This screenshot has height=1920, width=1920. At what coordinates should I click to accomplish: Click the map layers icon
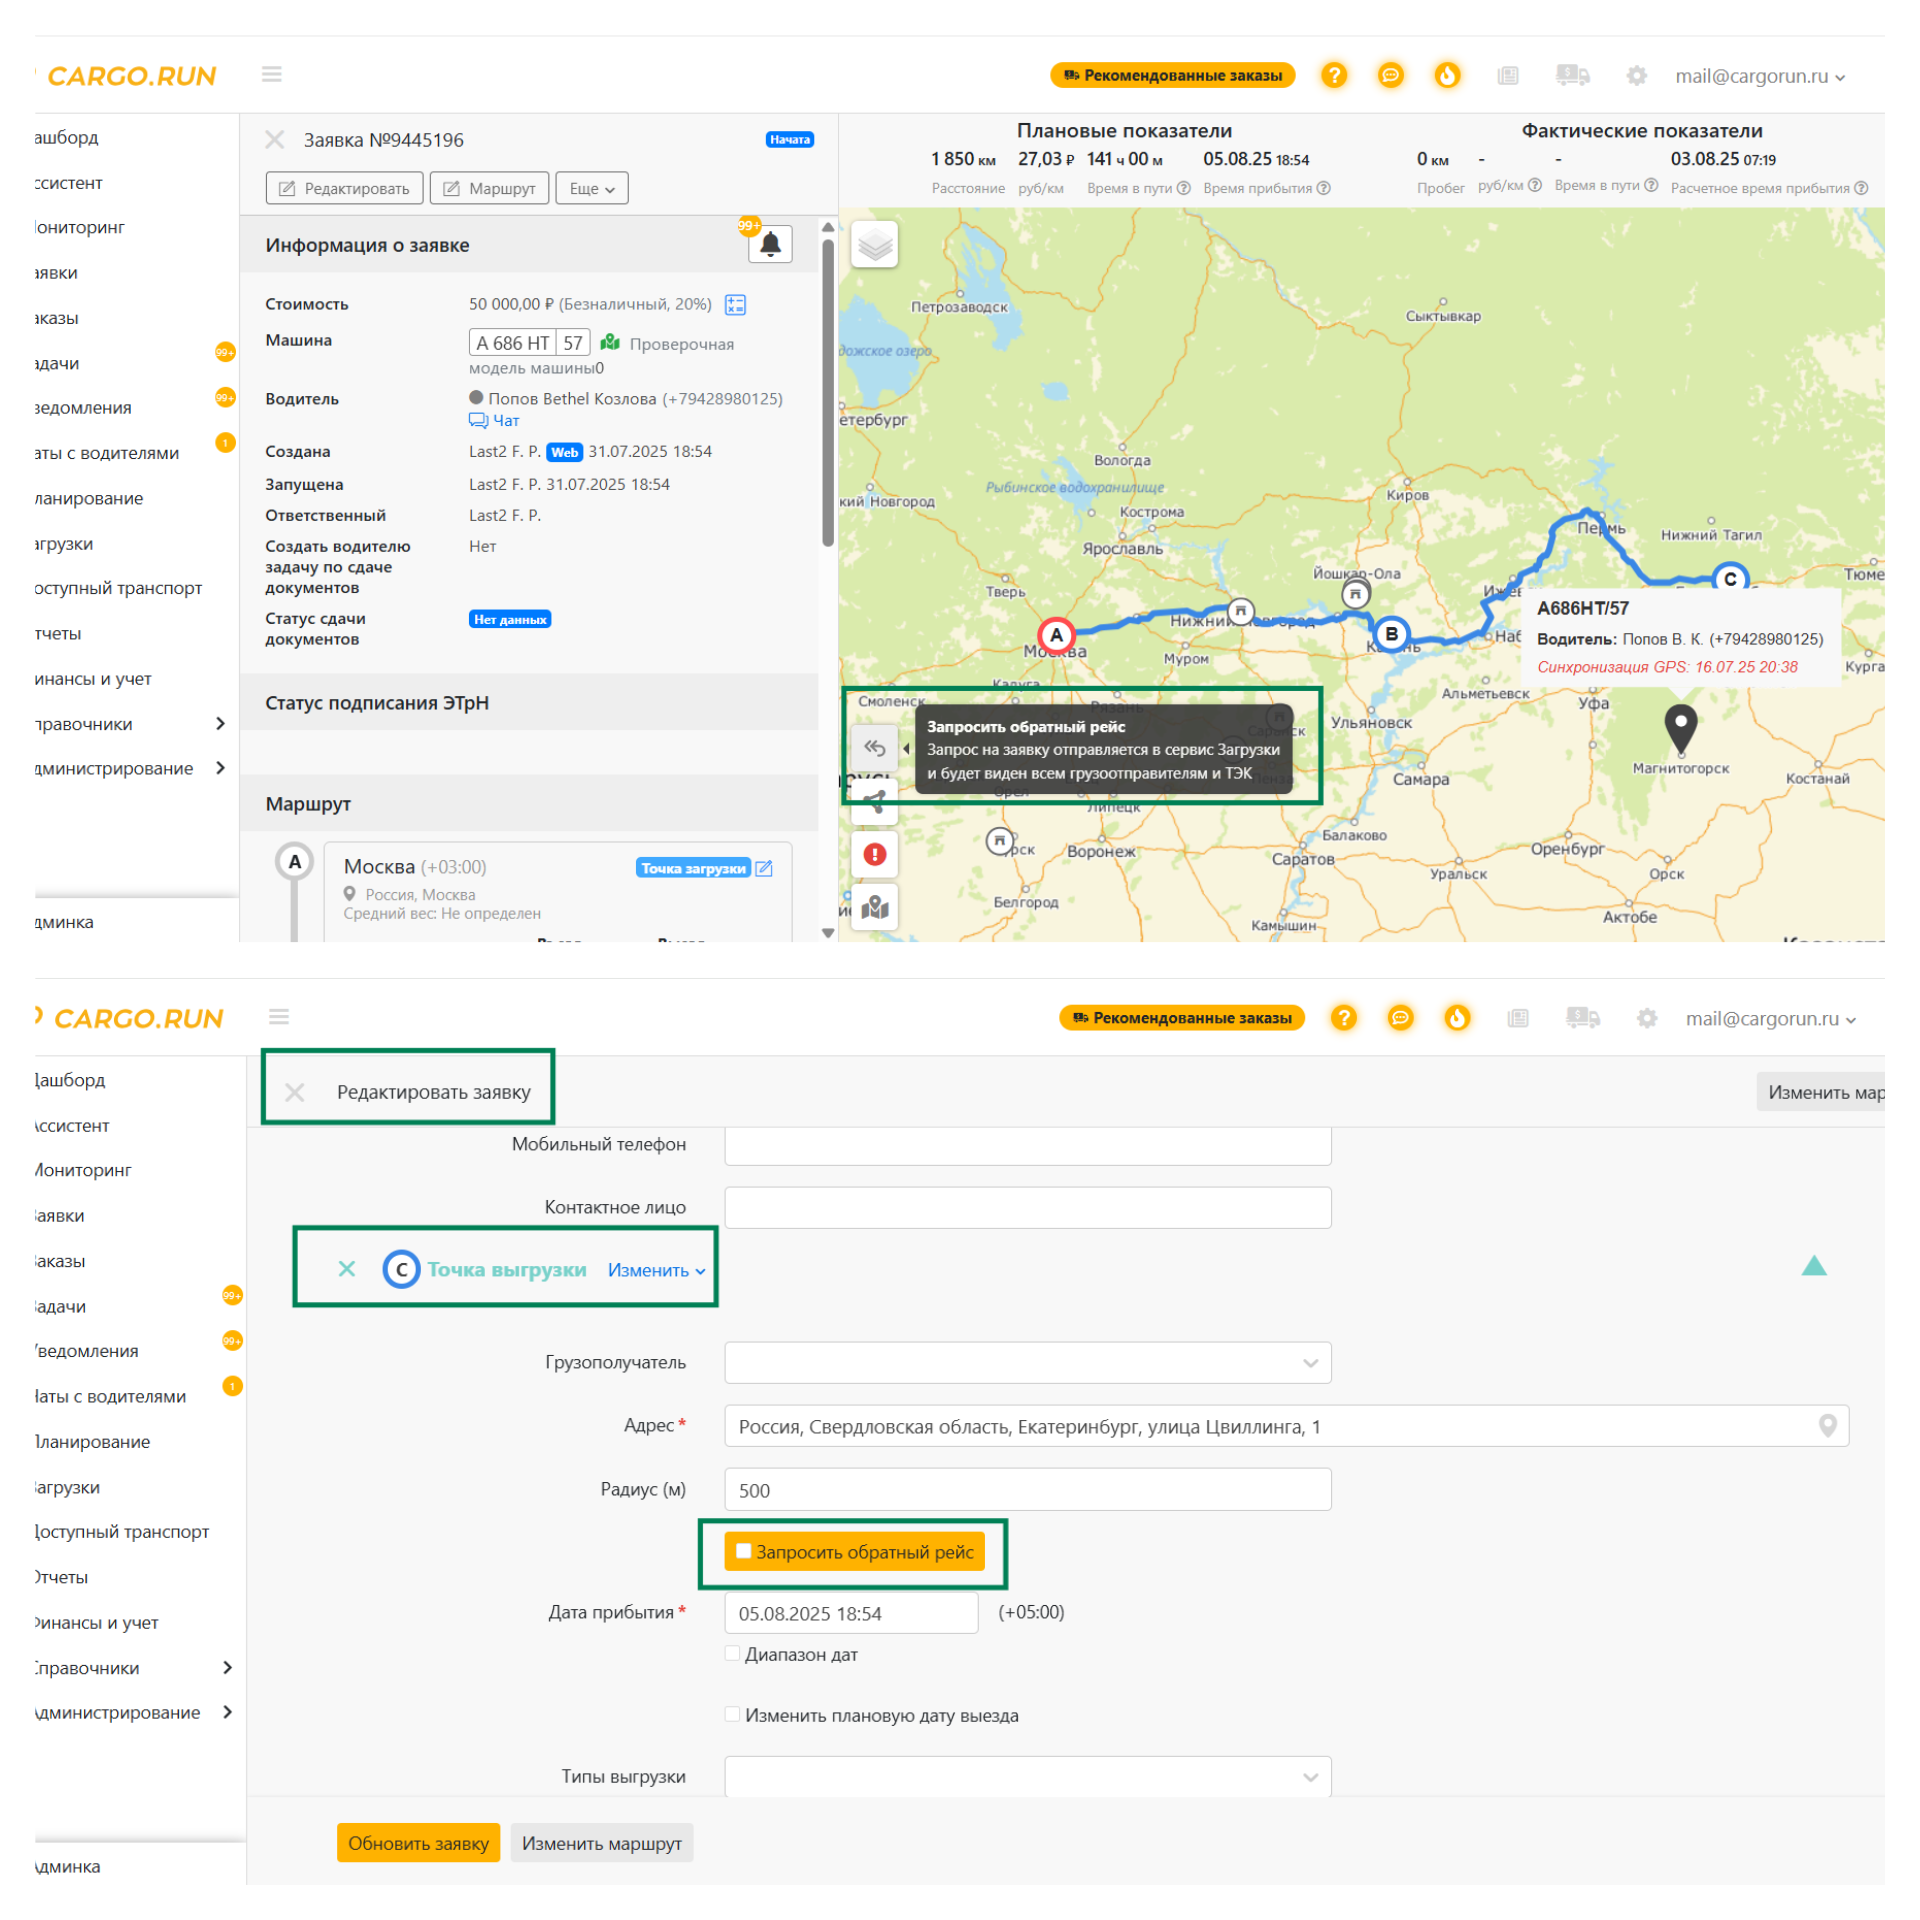[x=874, y=245]
